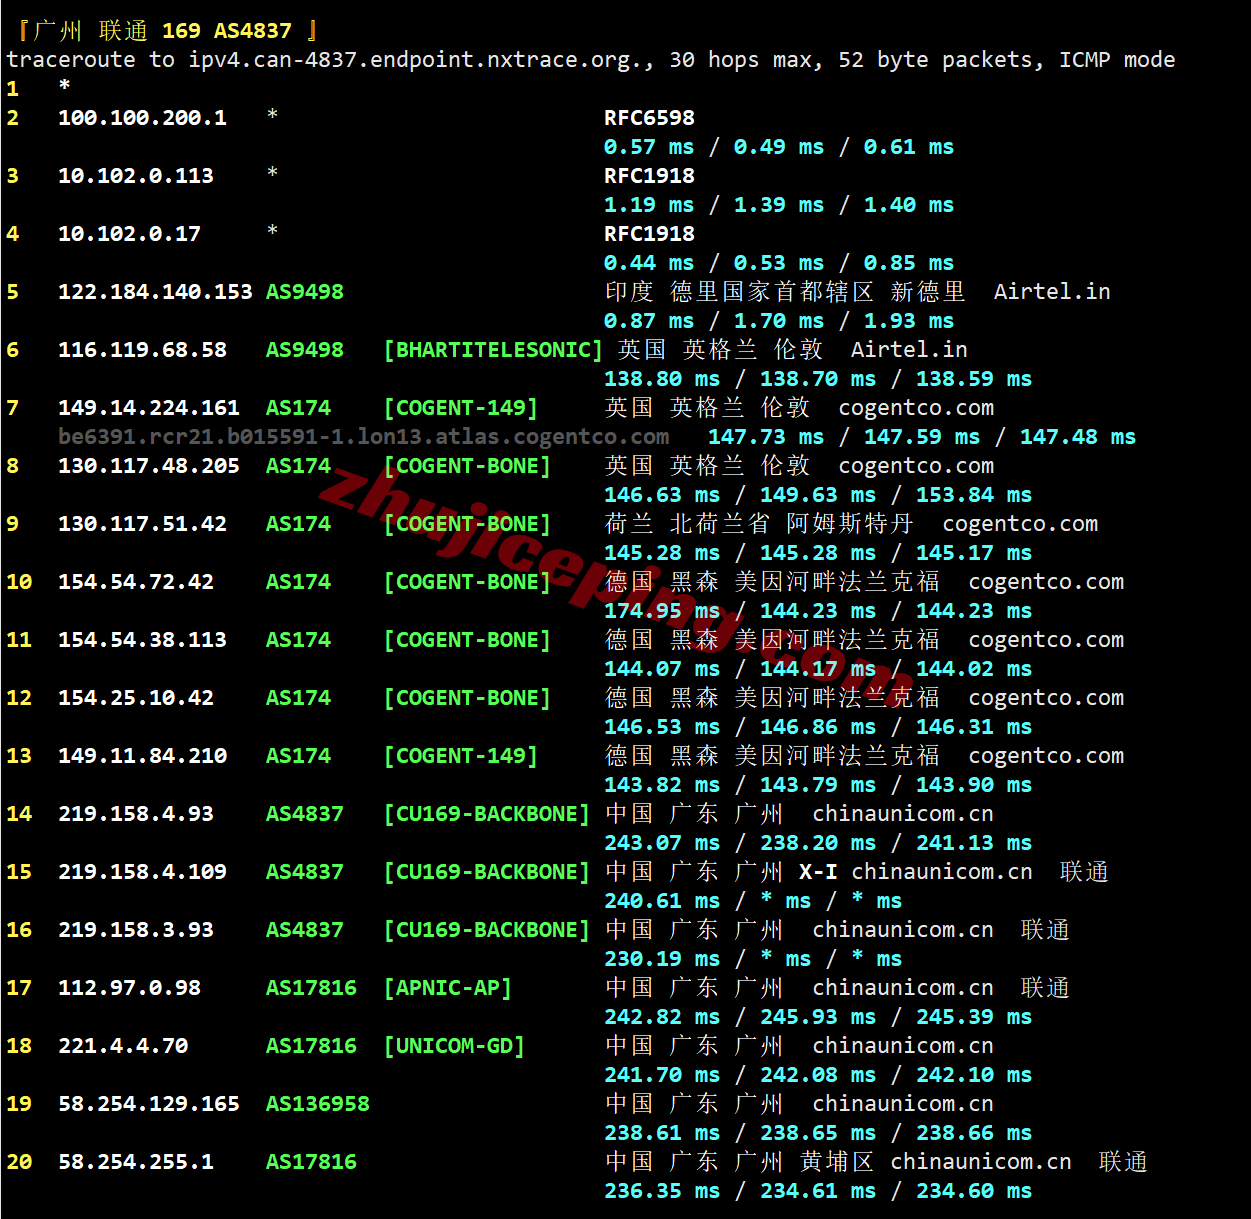Click the latency value 0.57 ms
Image resolution: width=1251 pixels, height=1219 pixels.
[x=649, y=147]
